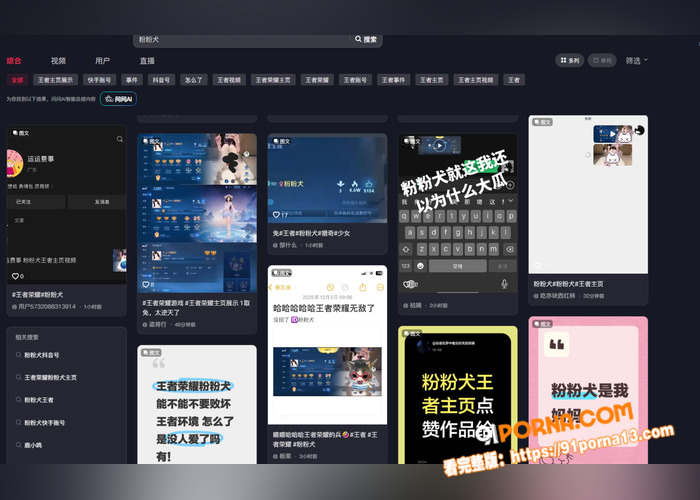The image size is (700, 500).
Task: Open the 视频 tab
Action: 58,61
